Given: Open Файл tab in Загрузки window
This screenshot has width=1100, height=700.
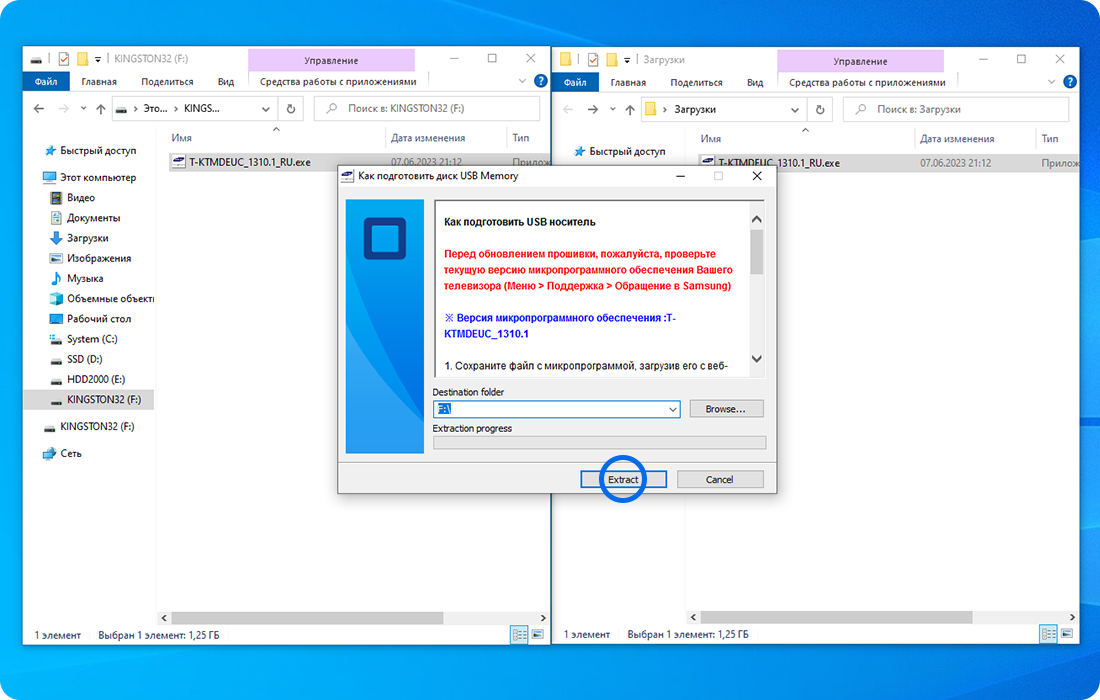Looking at the screenshot, I should pos(575,83).
